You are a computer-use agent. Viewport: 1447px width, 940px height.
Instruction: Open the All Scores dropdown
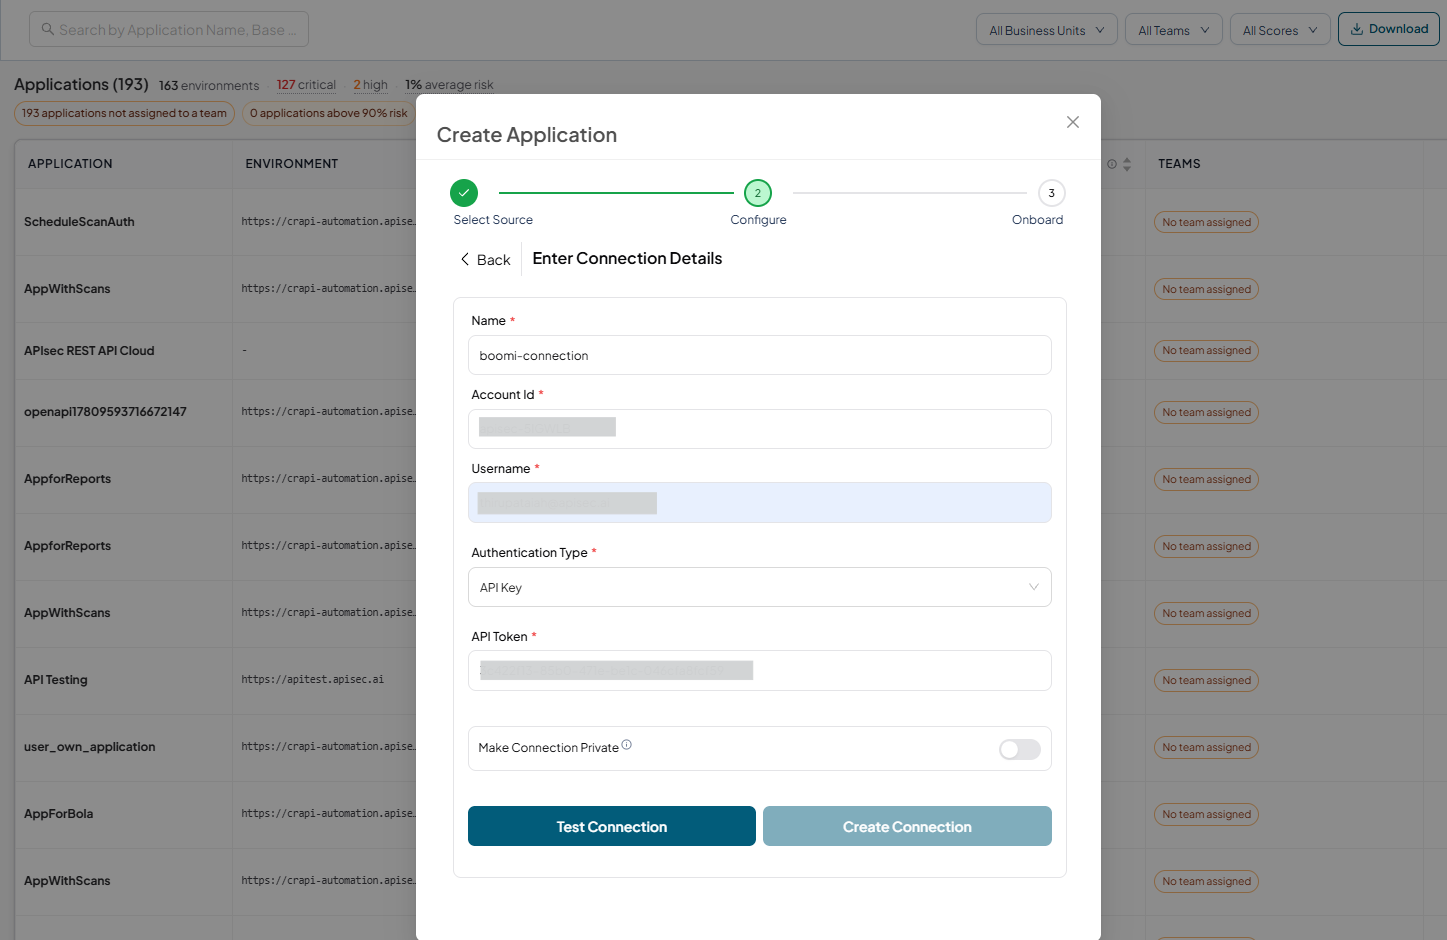pos(1280,30)
